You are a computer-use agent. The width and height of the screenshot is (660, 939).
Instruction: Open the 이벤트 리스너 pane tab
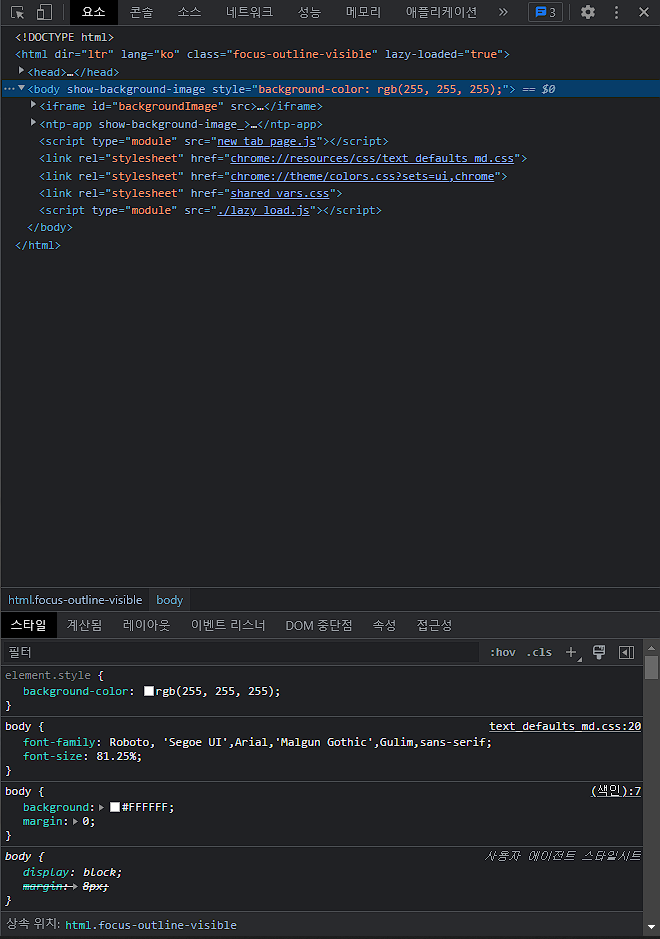[228, 625]
